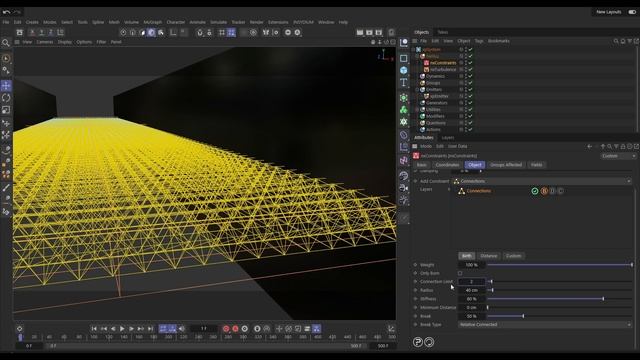This screenshot has width=640, height=360.
Task: Toggle enable checkmark for Generators object
Action: 470,103
